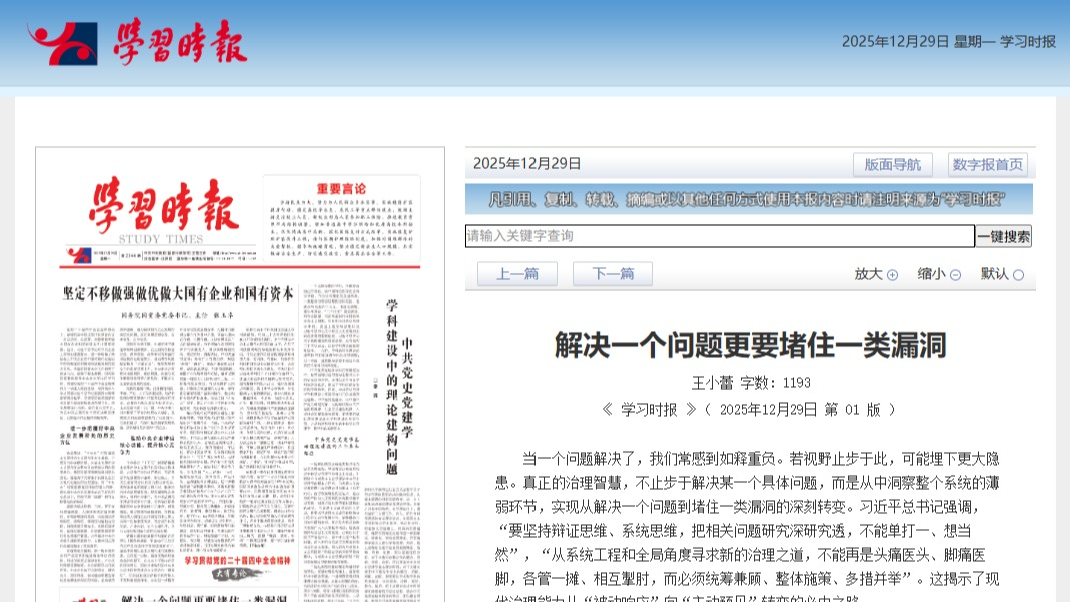Viewport: 1070px width, 602px height.
Task: Click the 缩小 shrink text label
Action: [x=931, y=274]
